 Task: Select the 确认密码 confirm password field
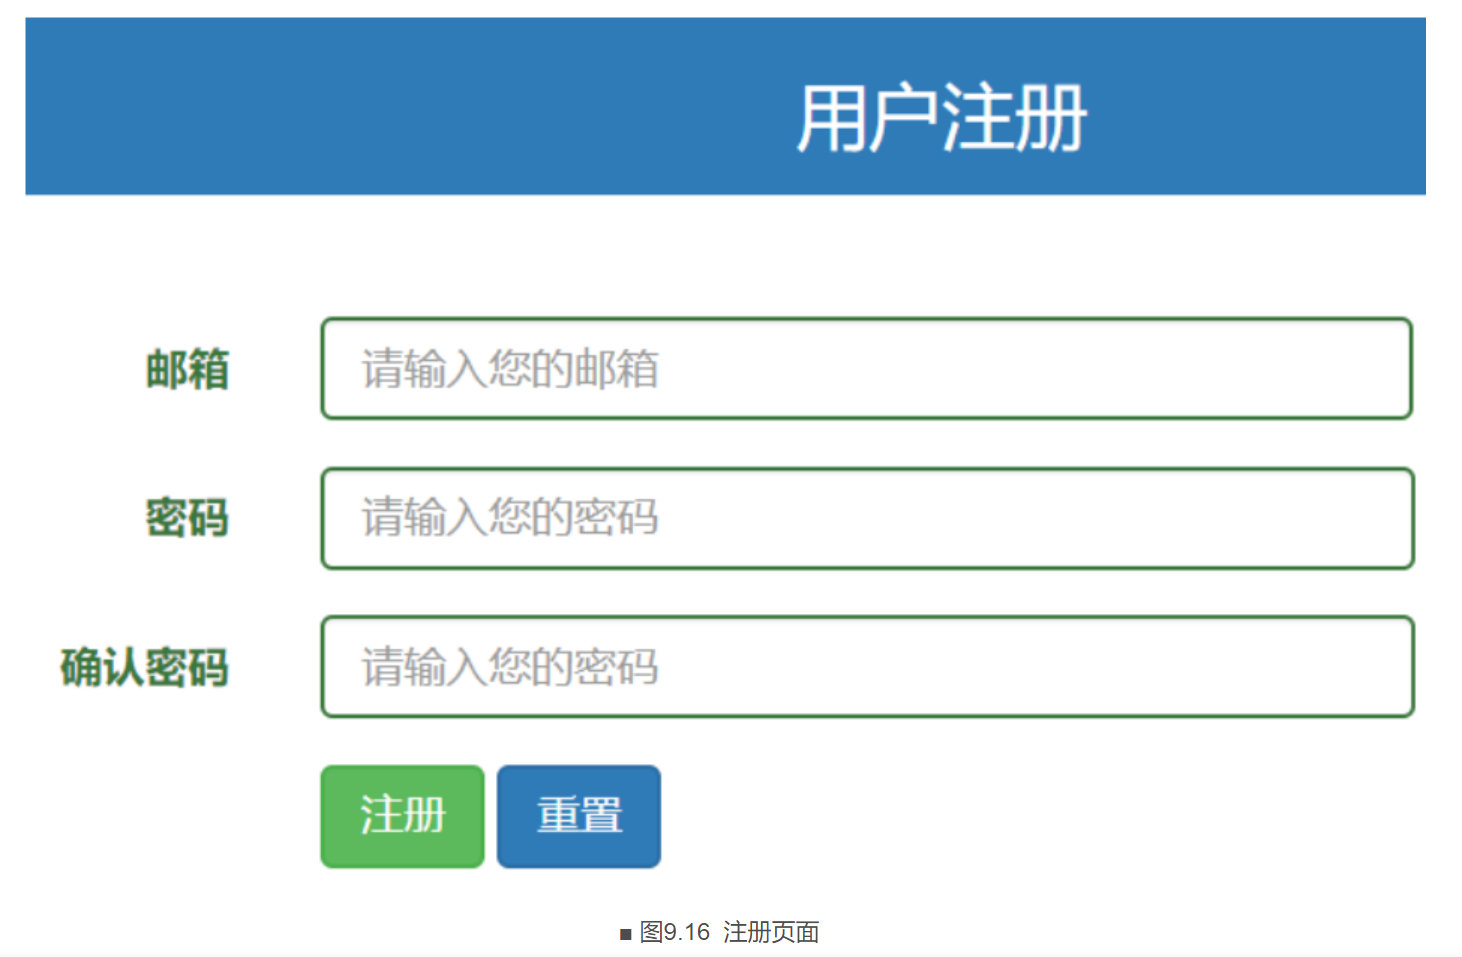pos(866,667)
